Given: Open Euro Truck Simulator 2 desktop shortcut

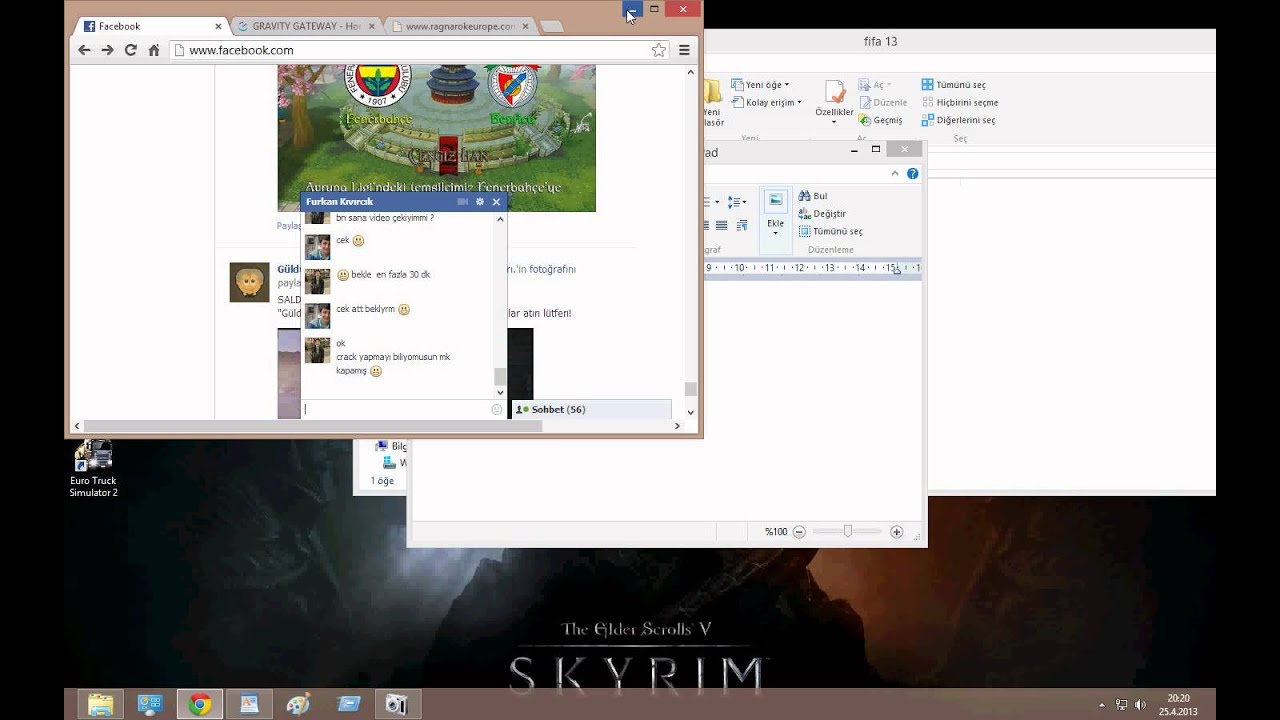Looking at the screenshot, I should (x=93, y=469).
